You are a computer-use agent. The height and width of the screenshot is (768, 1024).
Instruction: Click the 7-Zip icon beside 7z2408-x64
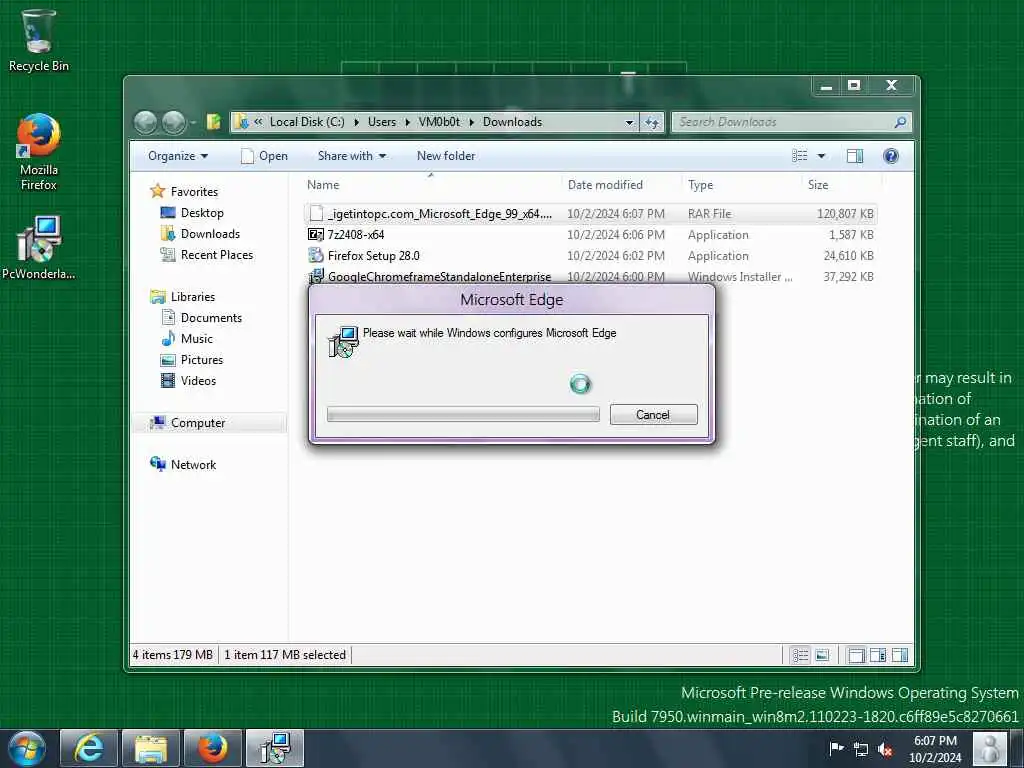(x=315, y=234)
